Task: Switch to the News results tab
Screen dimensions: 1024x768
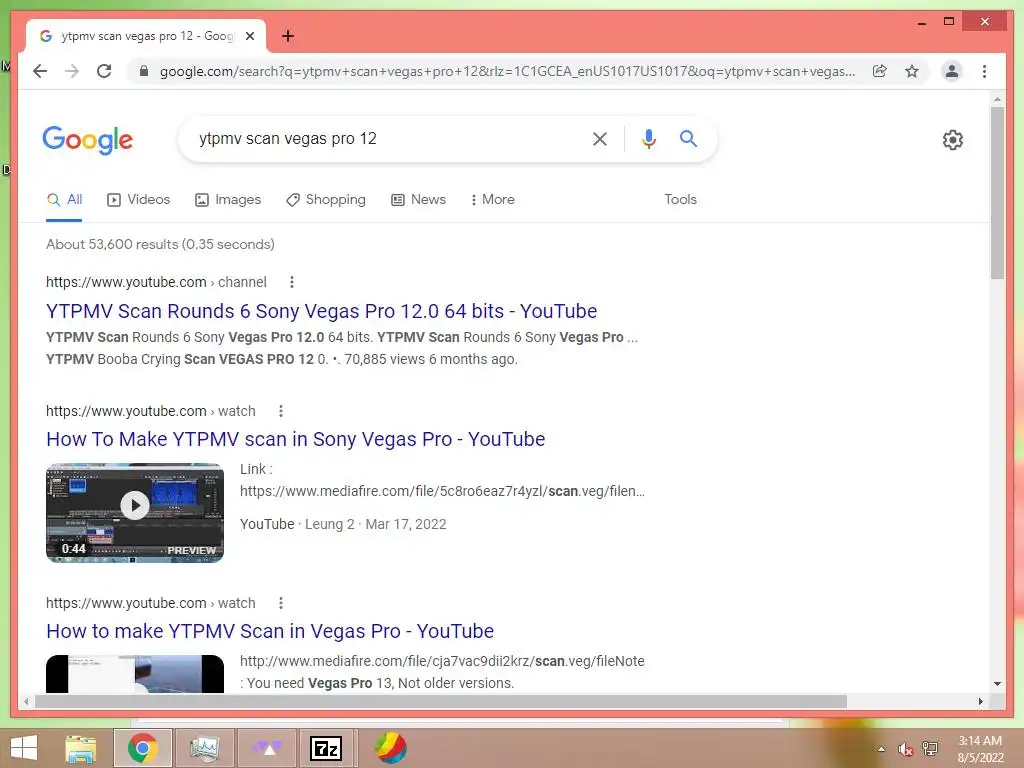Action: 419,200
